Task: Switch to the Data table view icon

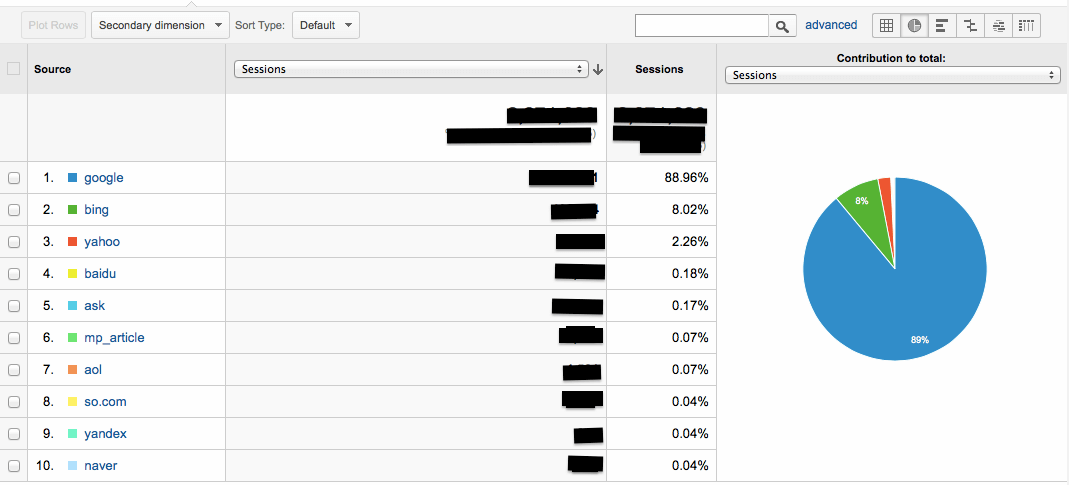Action: point(886,26)
